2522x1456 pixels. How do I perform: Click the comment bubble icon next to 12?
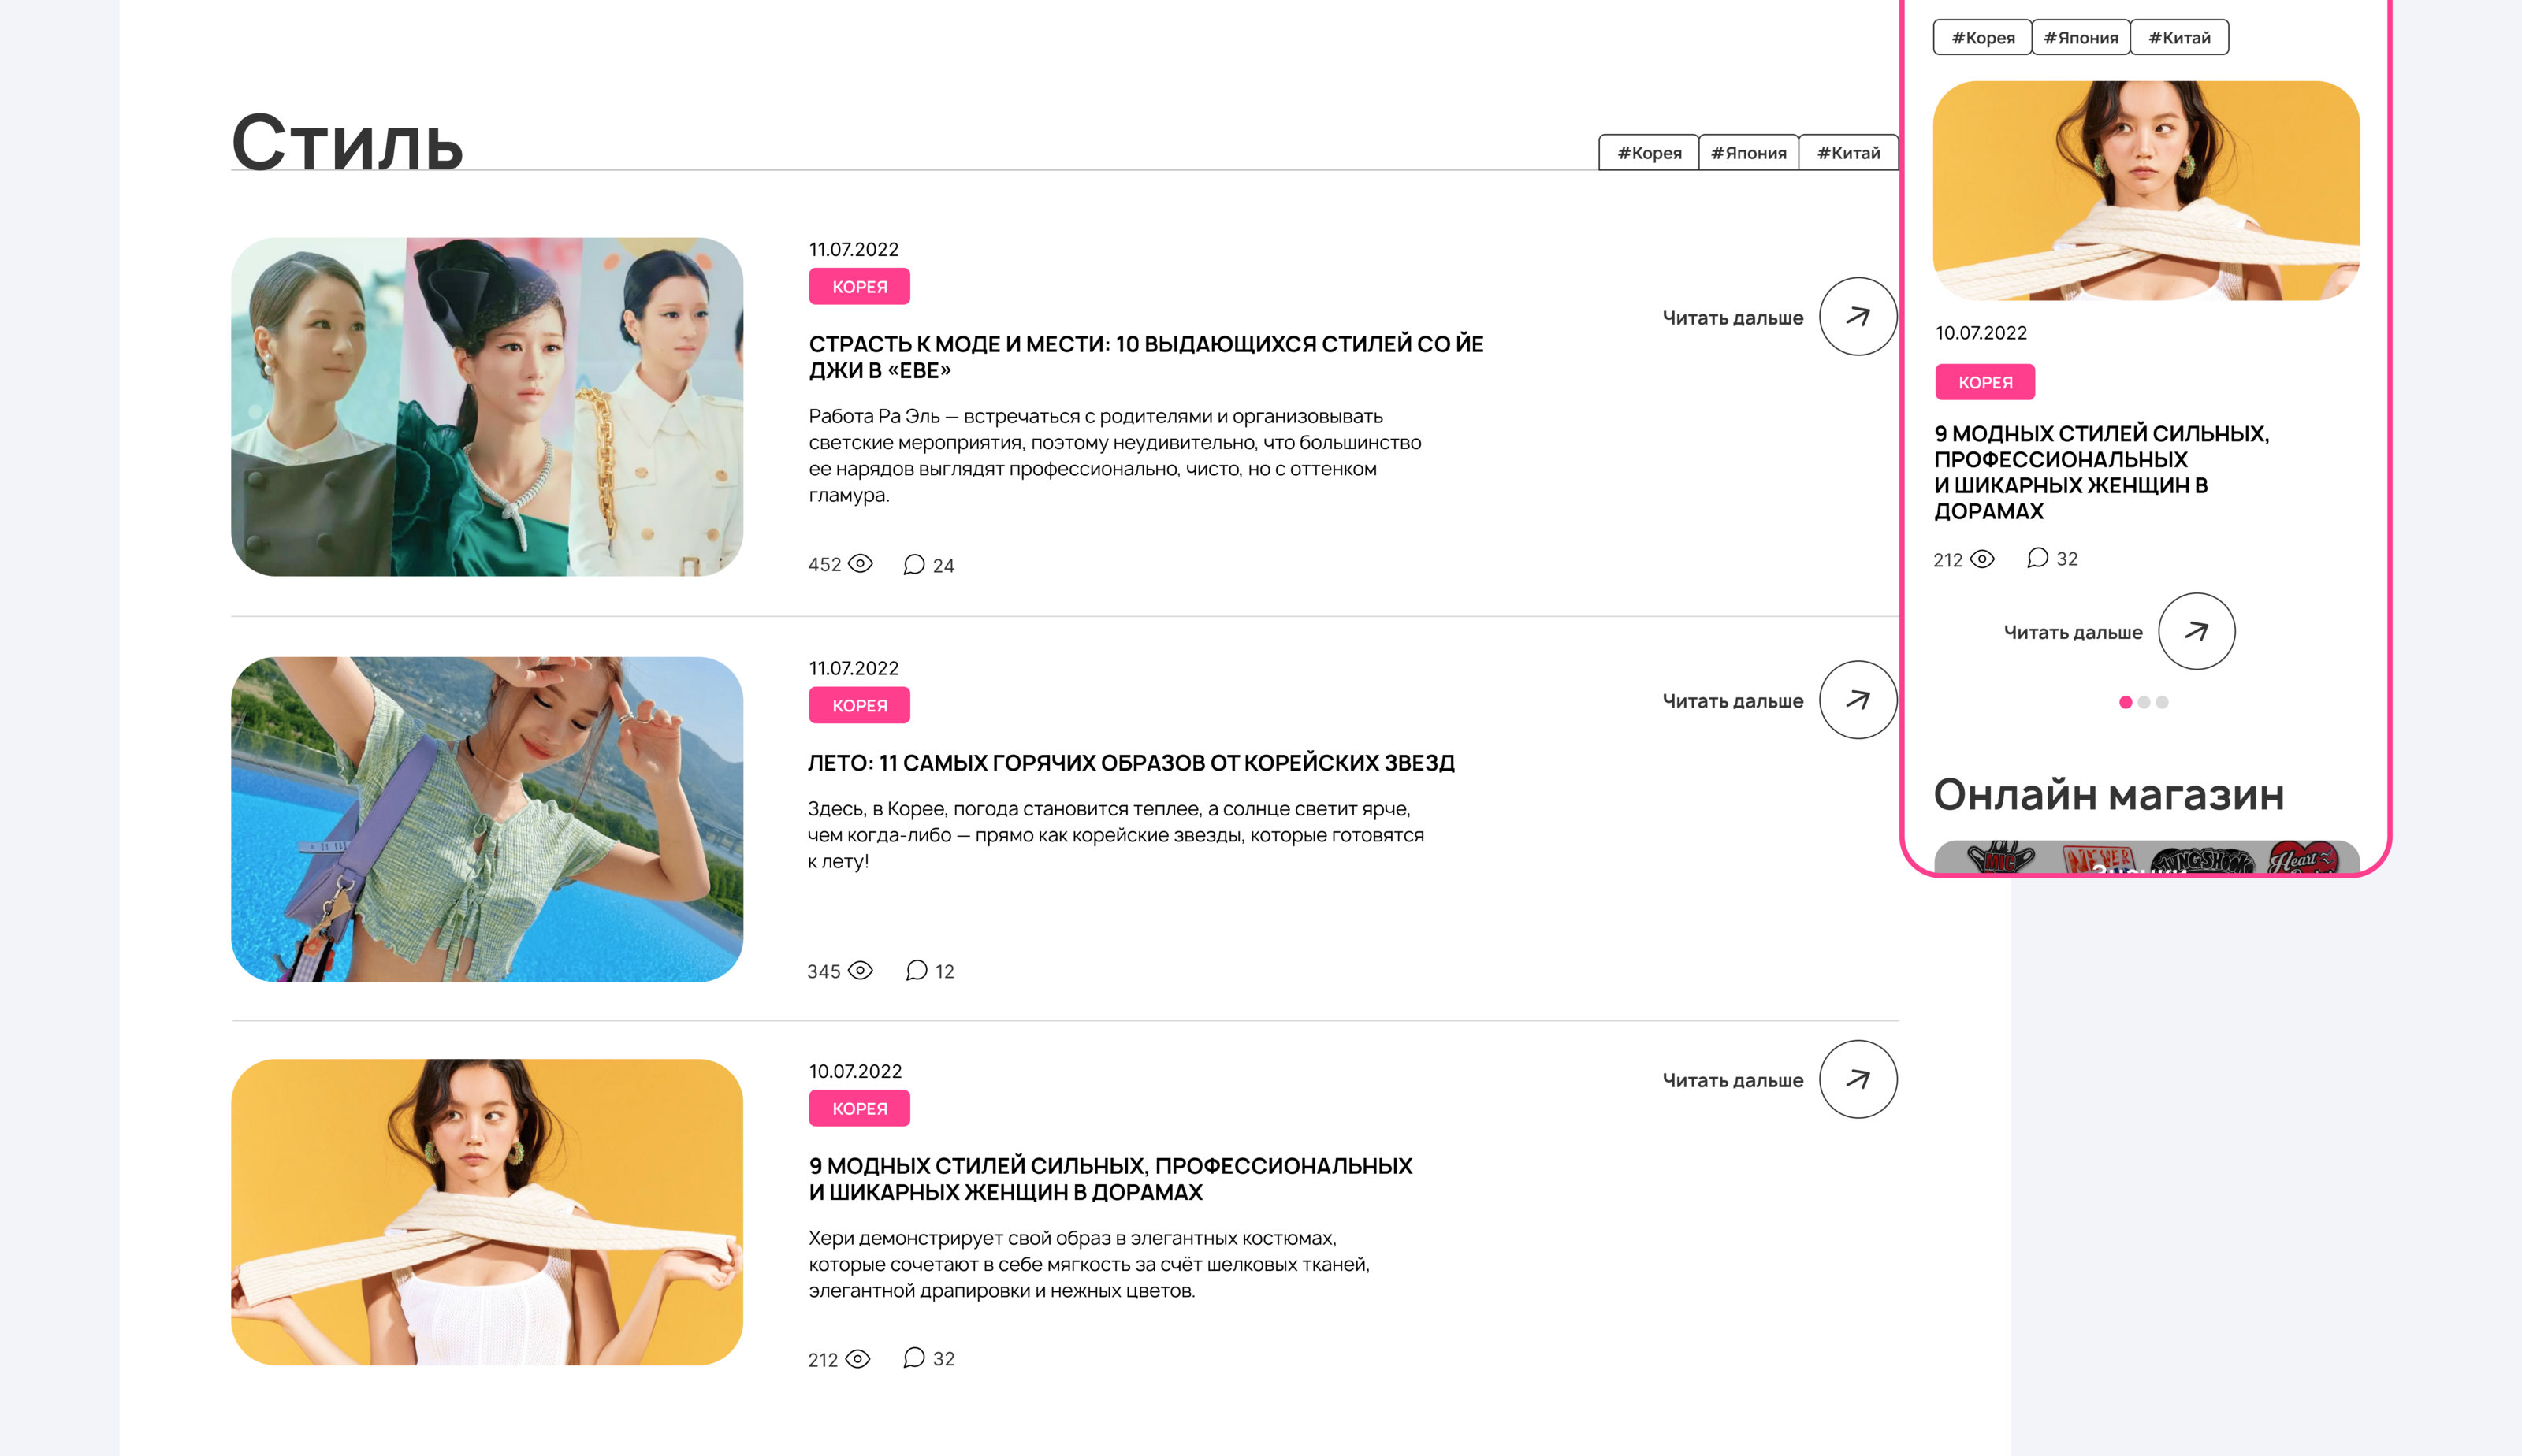point(916,970)
